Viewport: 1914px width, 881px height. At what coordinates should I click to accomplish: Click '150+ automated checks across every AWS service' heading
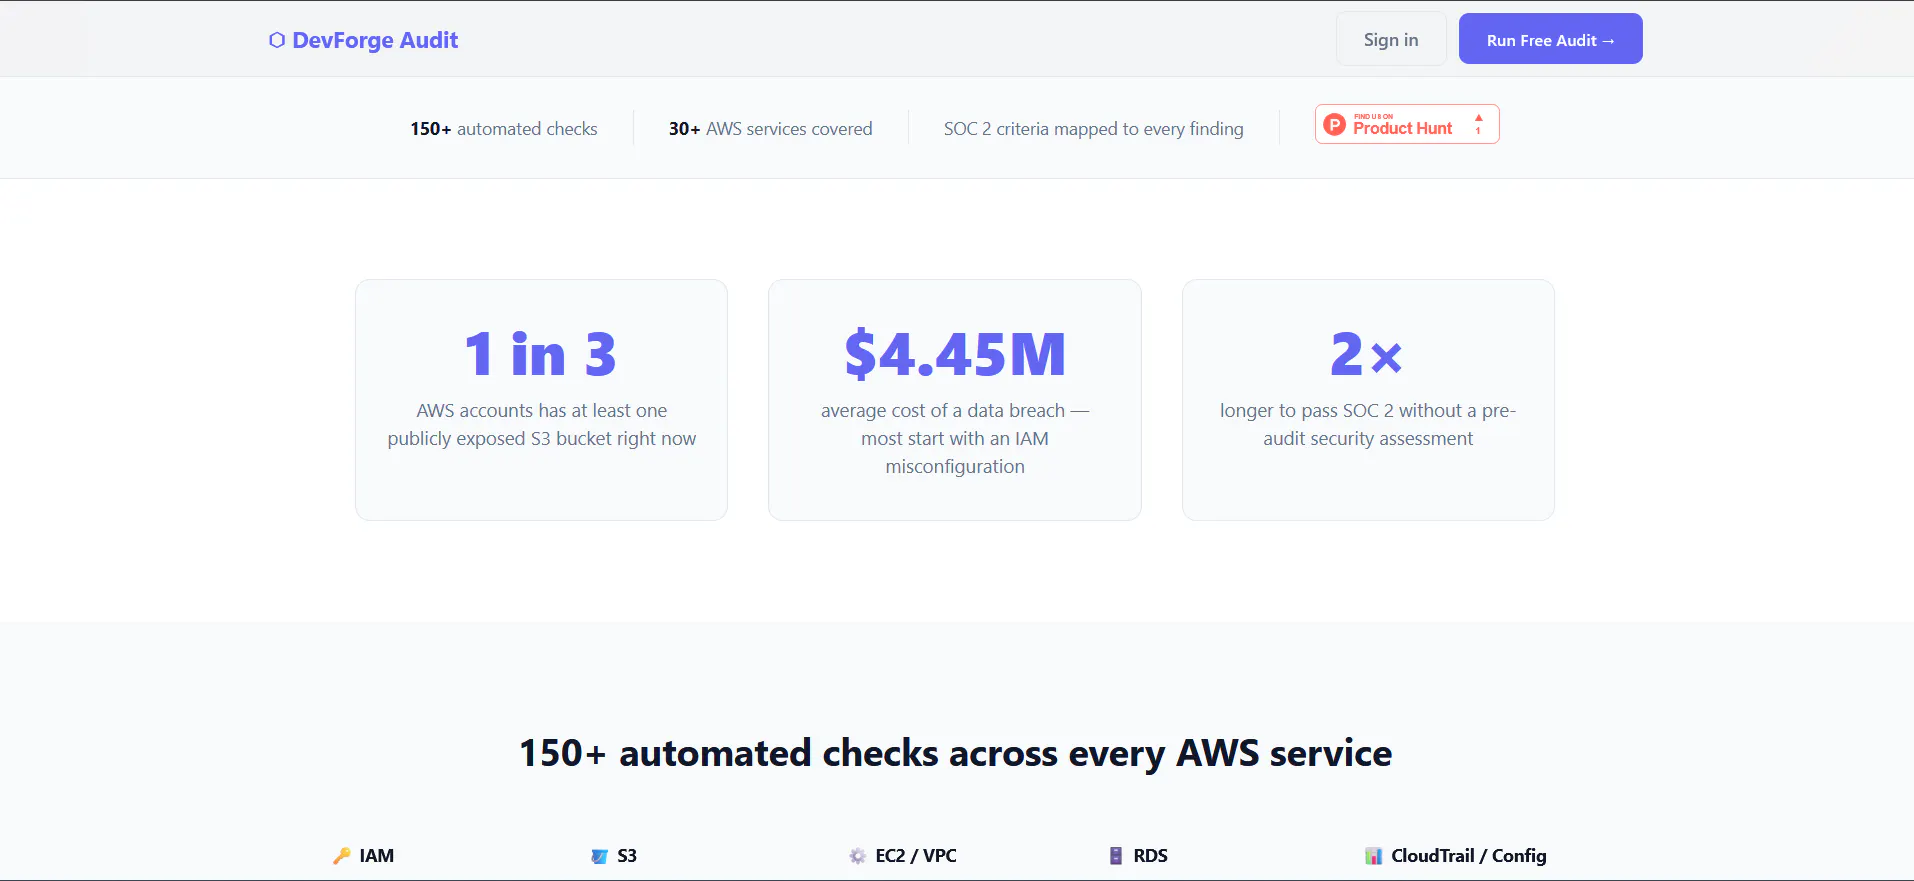point(956,753)
